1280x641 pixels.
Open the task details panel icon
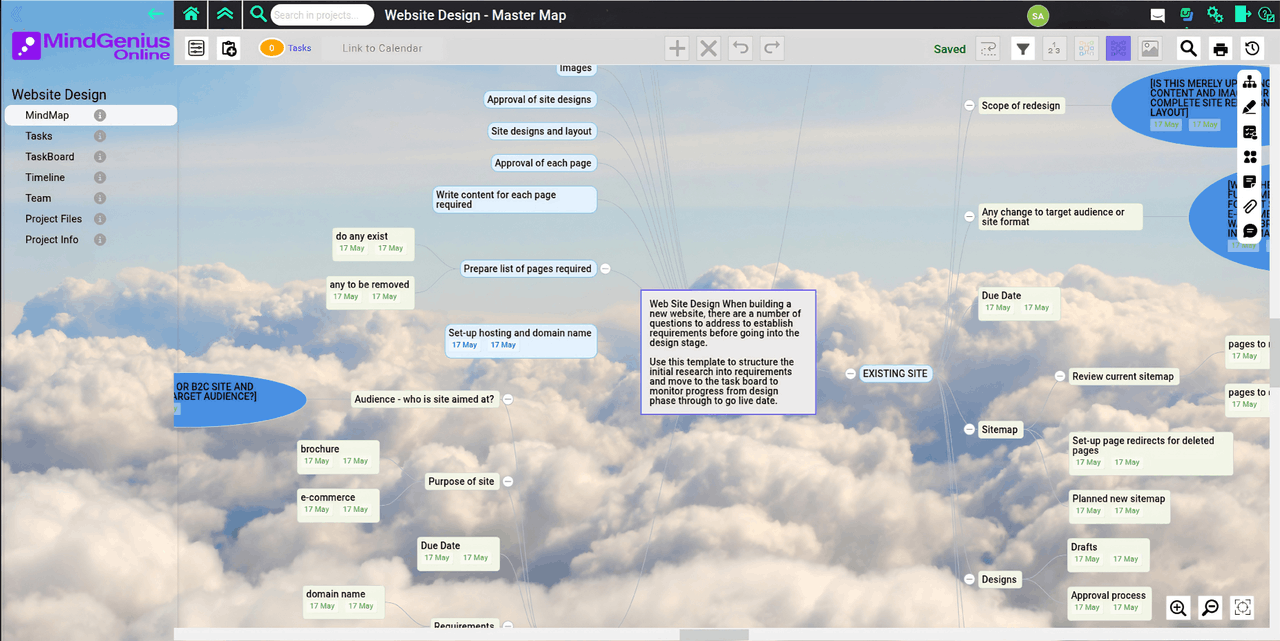tap(1250, 132)
